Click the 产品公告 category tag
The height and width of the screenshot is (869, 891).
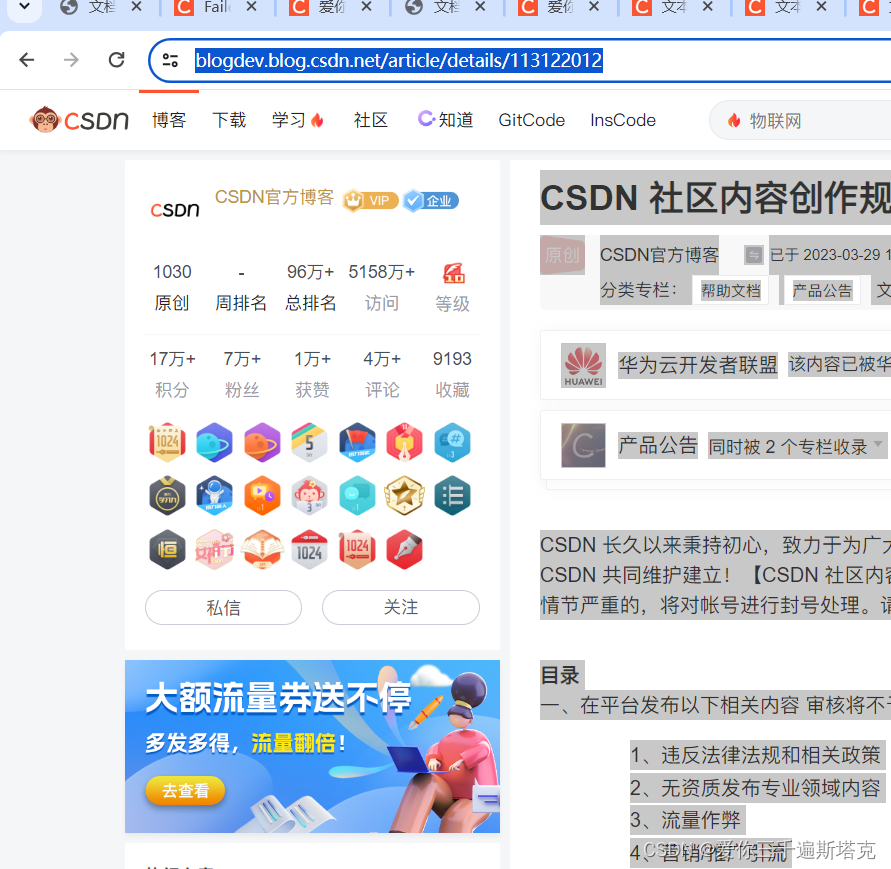[x=822, y=290]
